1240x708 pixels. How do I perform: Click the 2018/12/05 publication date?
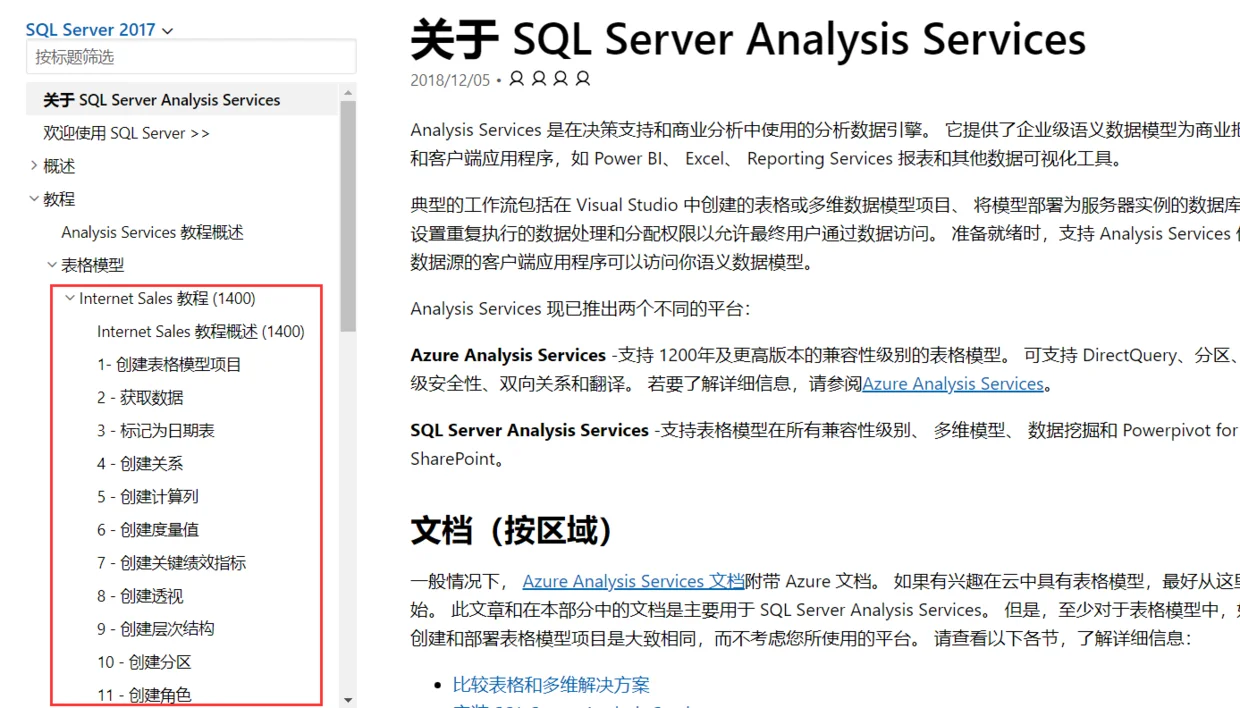click(450, 80)
